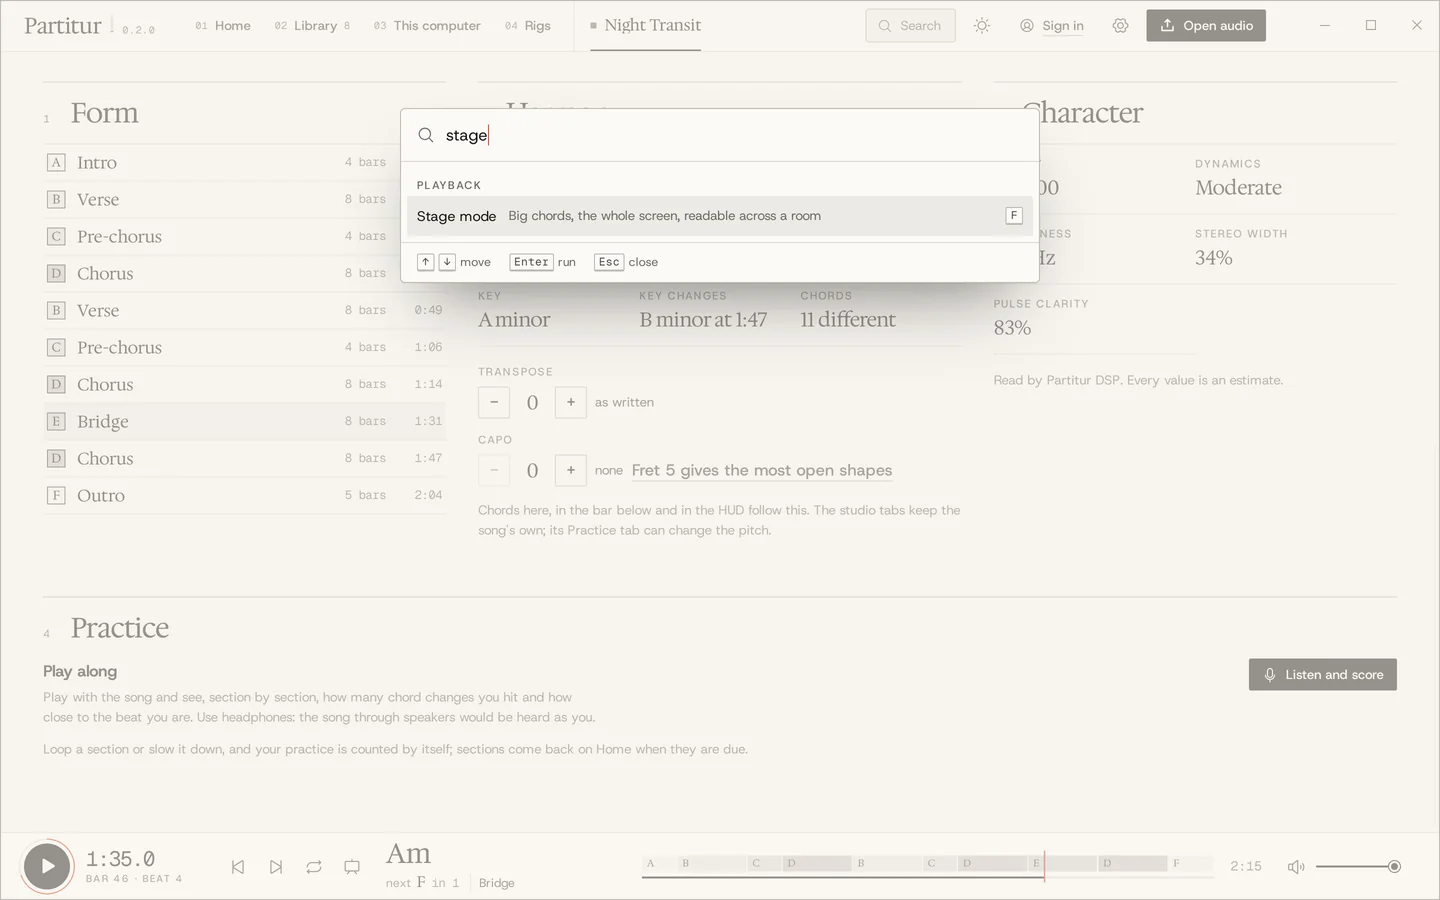
Task: Click the Listen and score button
Action: [1323, 675]
